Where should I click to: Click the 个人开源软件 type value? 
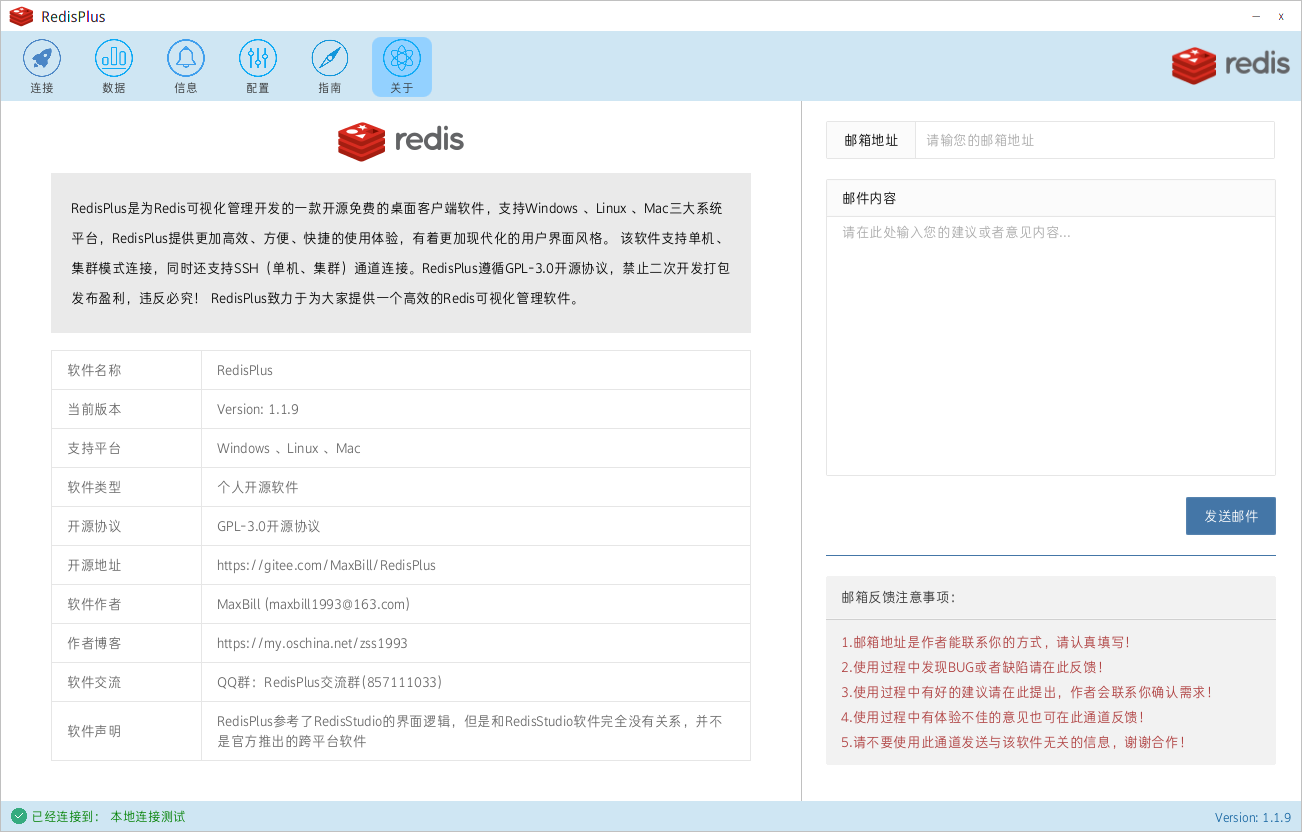point(258,487)
